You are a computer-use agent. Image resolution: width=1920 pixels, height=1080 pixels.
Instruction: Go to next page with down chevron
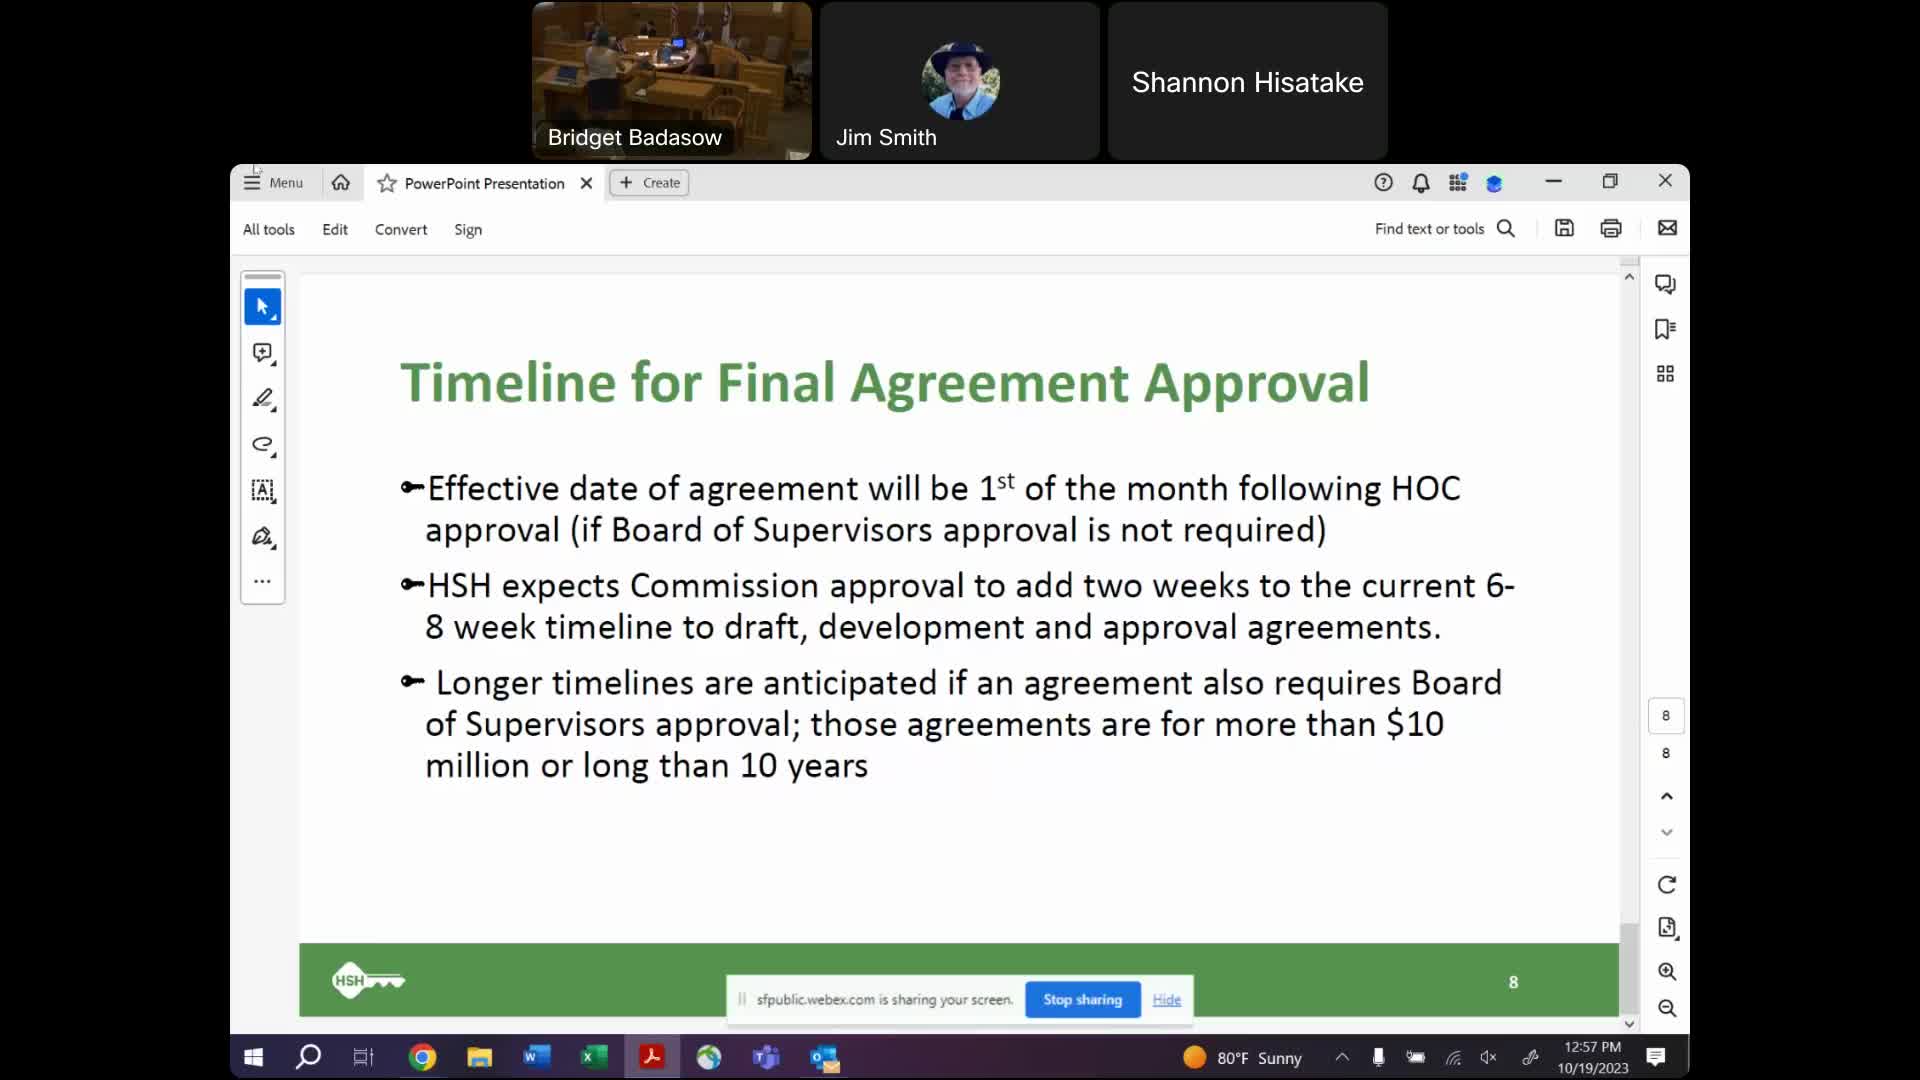[1666, 832]
